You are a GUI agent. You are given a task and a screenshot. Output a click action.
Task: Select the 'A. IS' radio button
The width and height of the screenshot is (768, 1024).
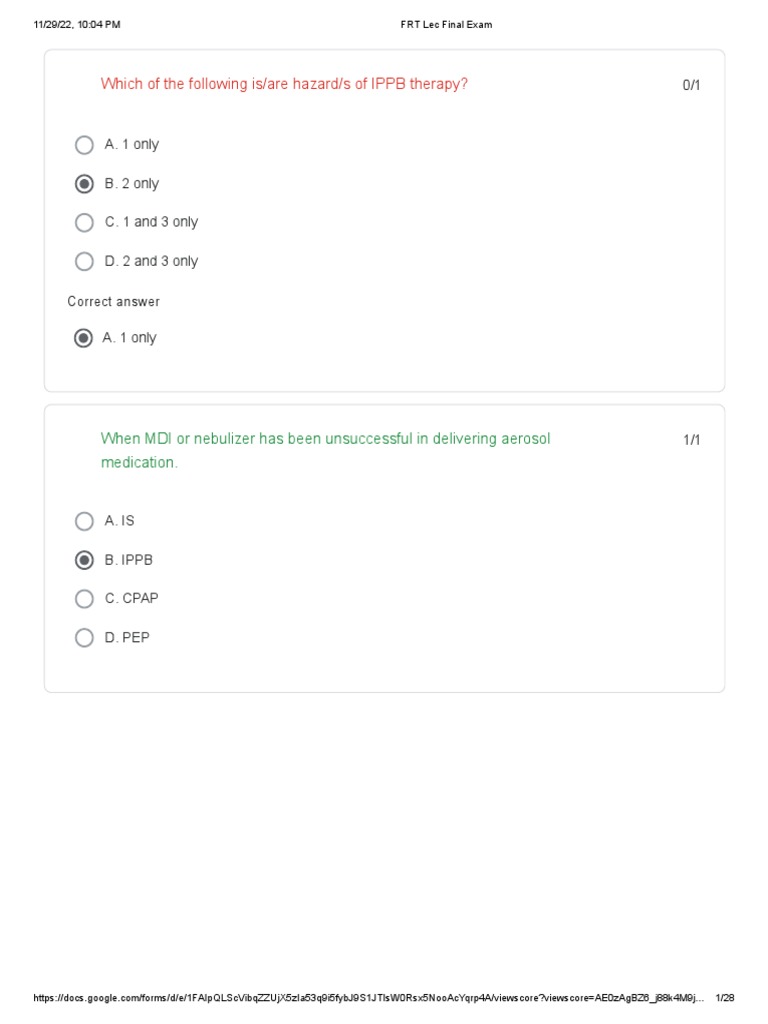click(x=84, y=521)
